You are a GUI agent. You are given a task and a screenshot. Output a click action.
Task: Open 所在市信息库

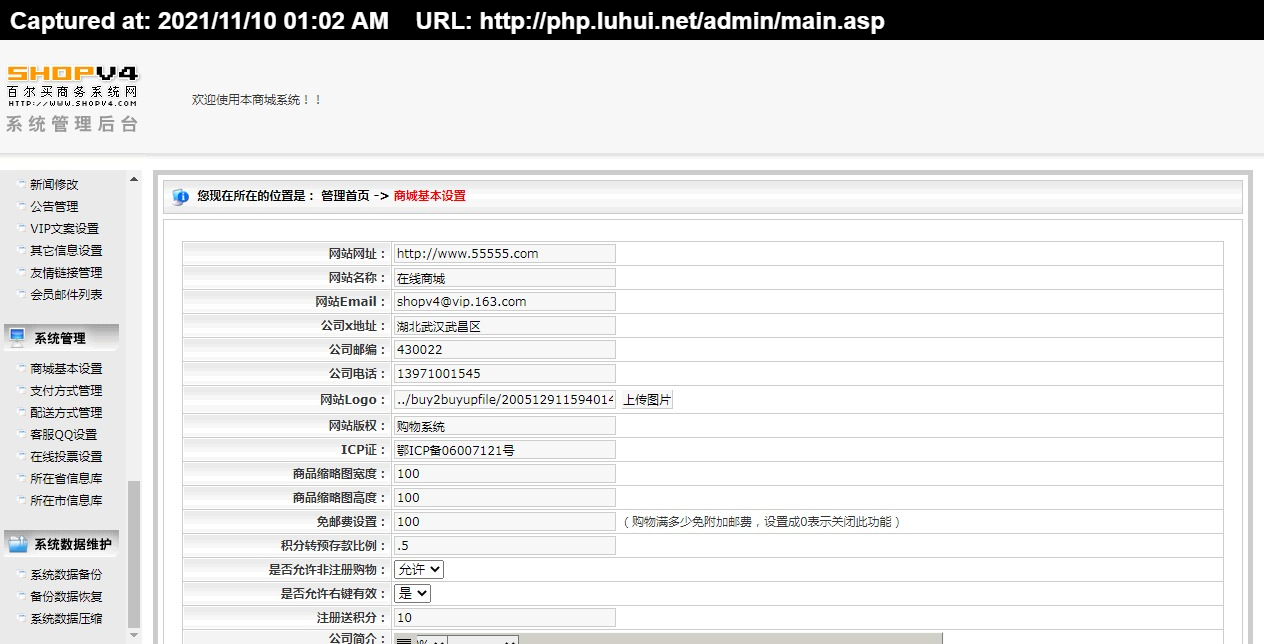[66, 500]
